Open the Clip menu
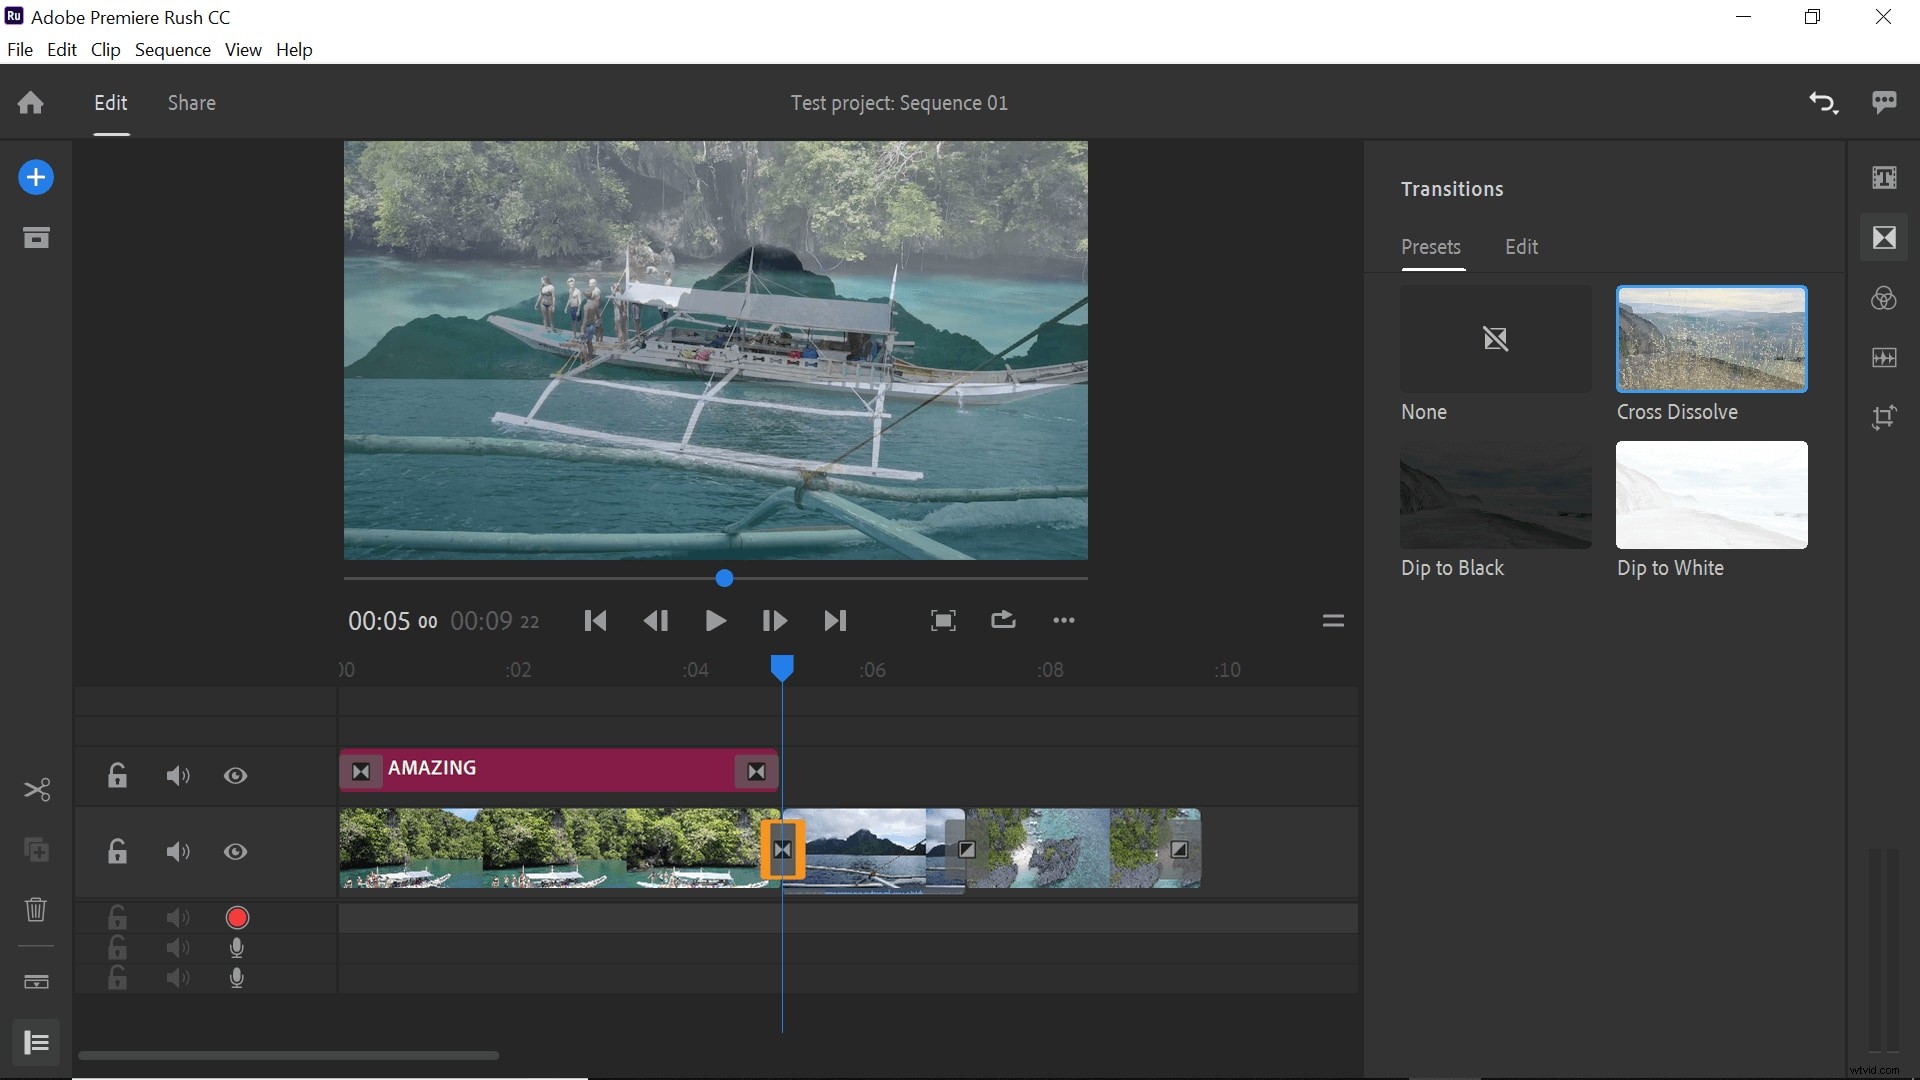 [106, 50]
